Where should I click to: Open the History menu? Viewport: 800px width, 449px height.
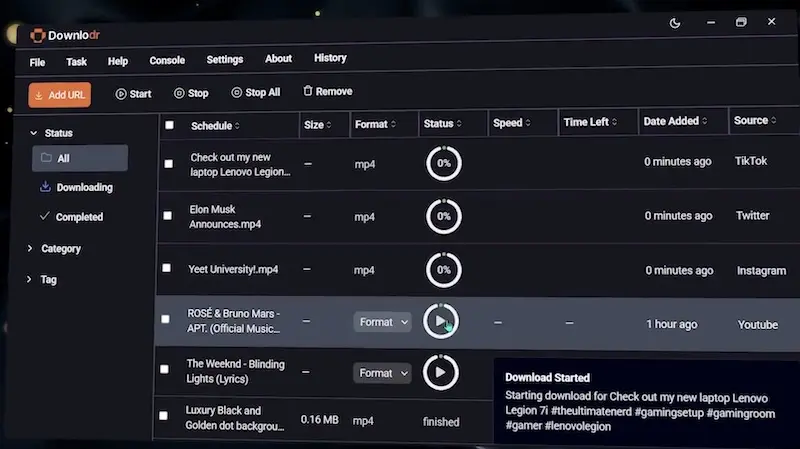[330, 58]
